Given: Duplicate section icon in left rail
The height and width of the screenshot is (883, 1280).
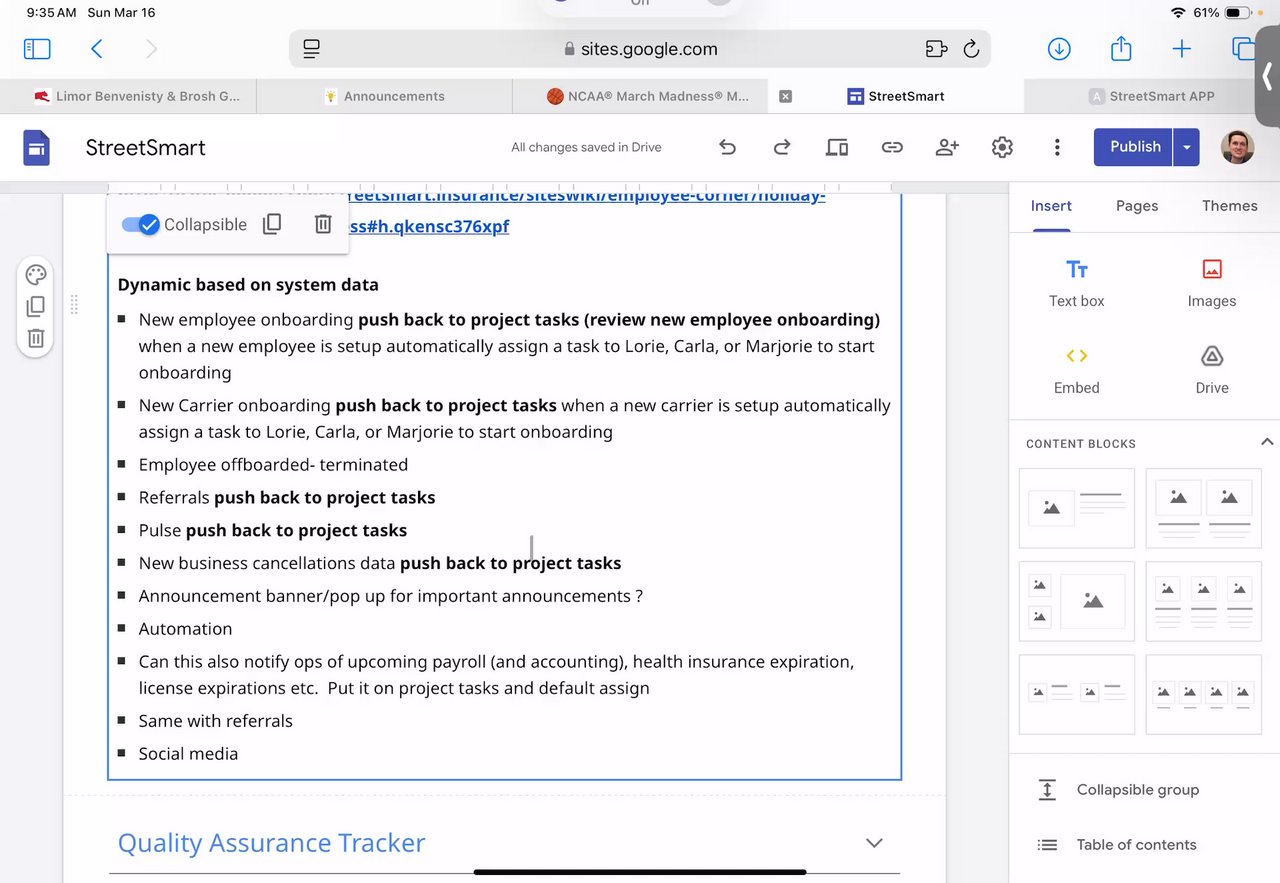Looking at the screenshot, I should point(36,306).
